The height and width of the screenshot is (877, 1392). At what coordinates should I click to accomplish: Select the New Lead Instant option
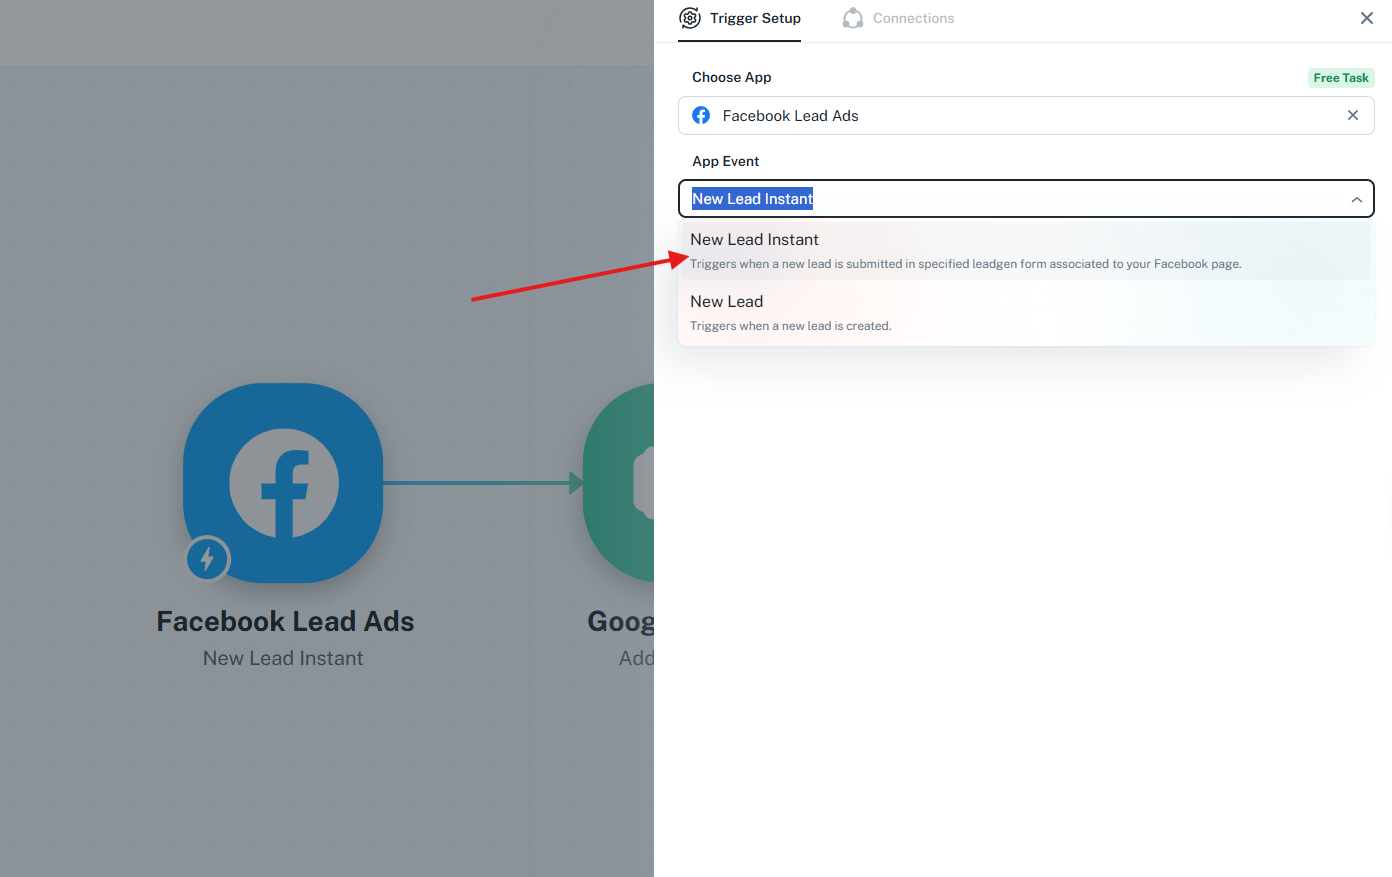1026,251
